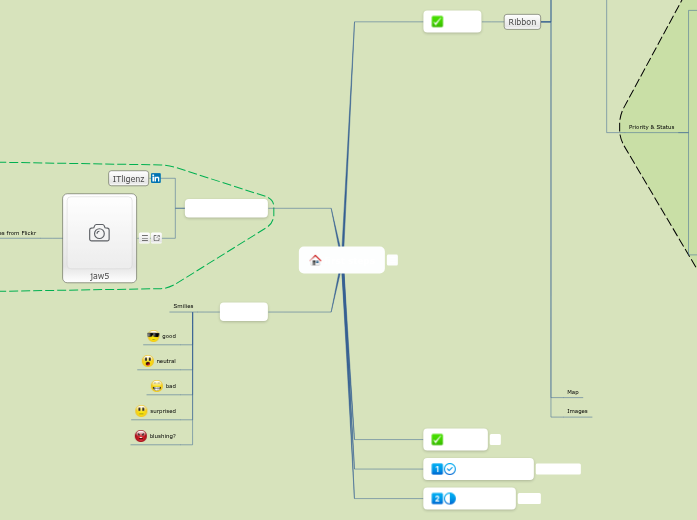Select the Map topic
The image size is (697, 520).
pos(573,392)
